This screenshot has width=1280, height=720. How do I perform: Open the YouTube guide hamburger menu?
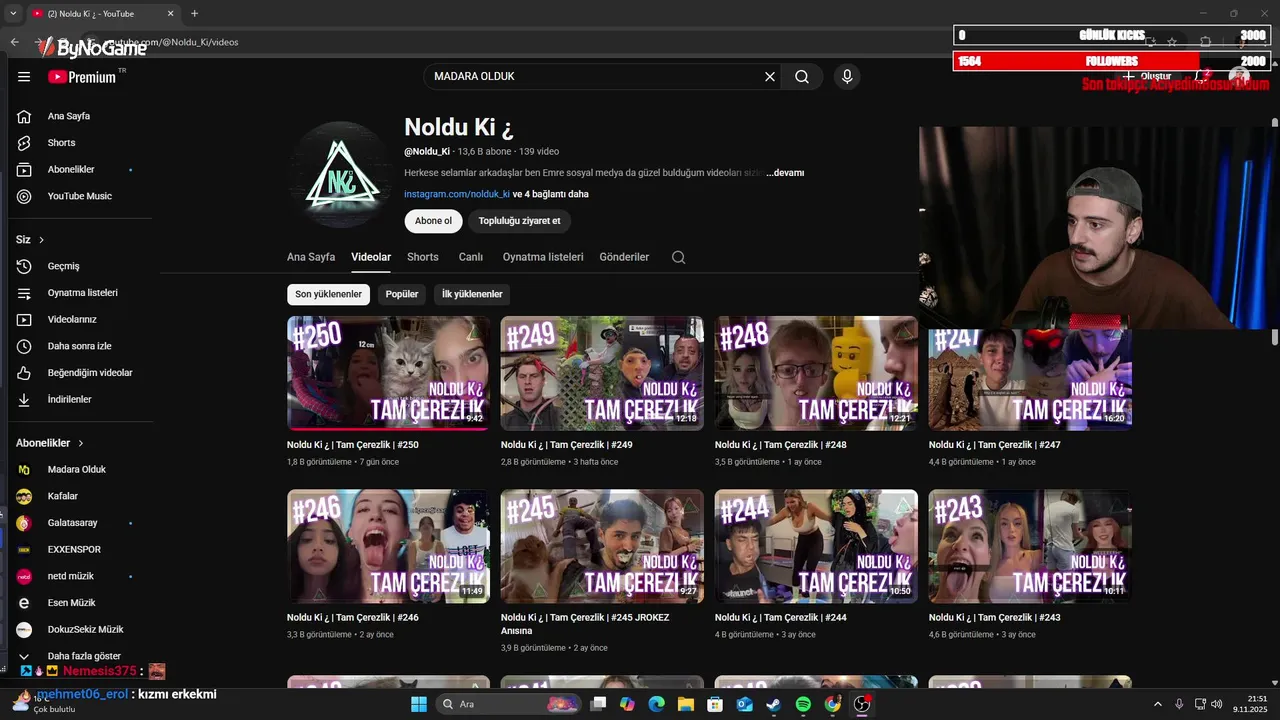click(x=24, y=77)
